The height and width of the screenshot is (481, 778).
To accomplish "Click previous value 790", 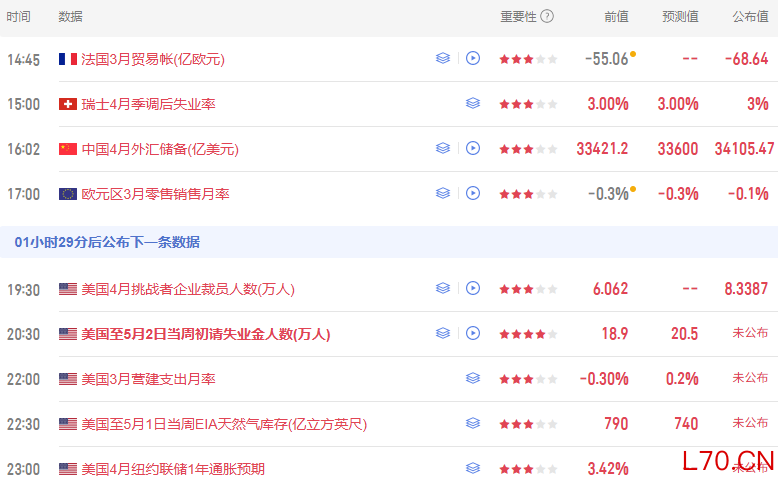I will coord(617,423).
